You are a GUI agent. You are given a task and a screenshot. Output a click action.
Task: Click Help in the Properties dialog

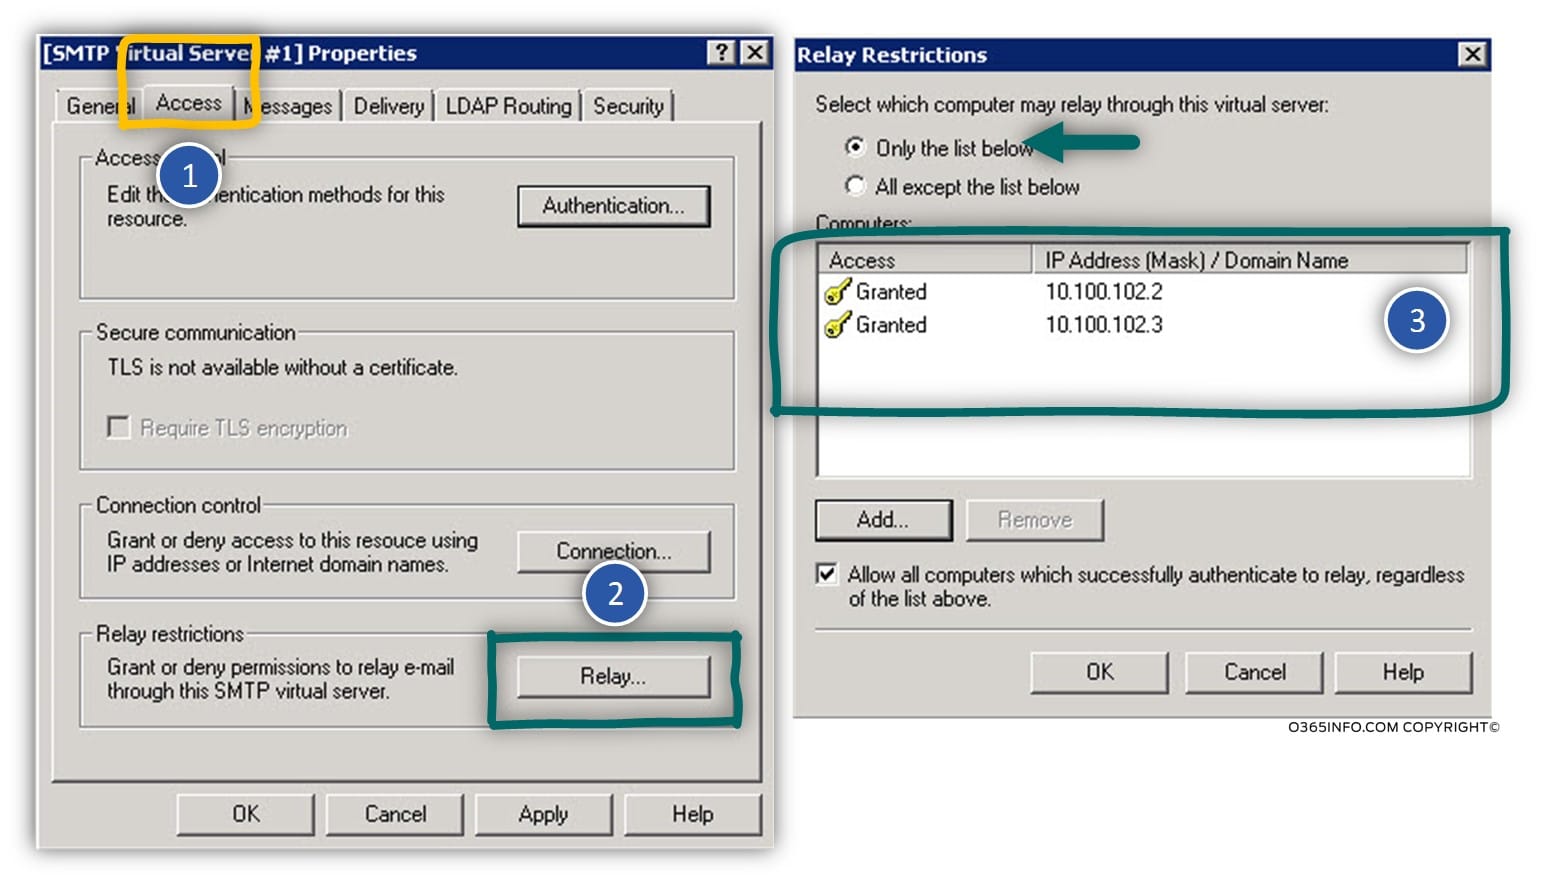(x=692, y=814)
